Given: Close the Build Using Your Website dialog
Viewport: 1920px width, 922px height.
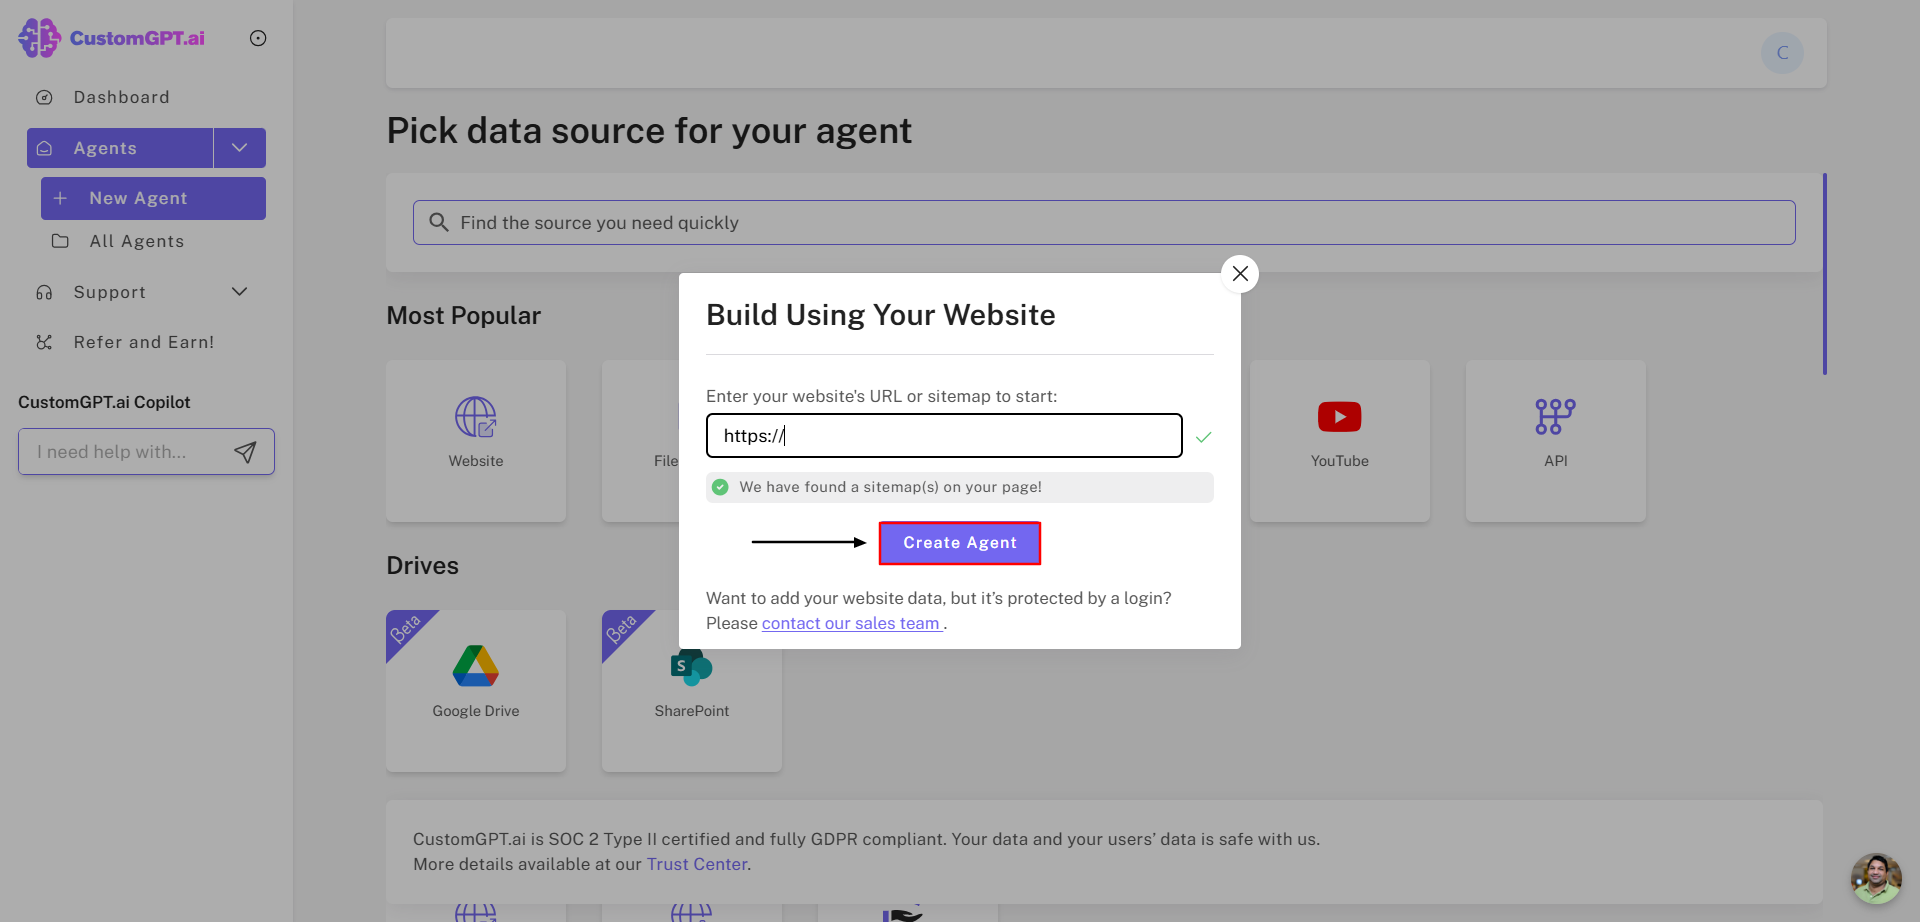Looking at the screenshot, I should (x=1240, y=273).
